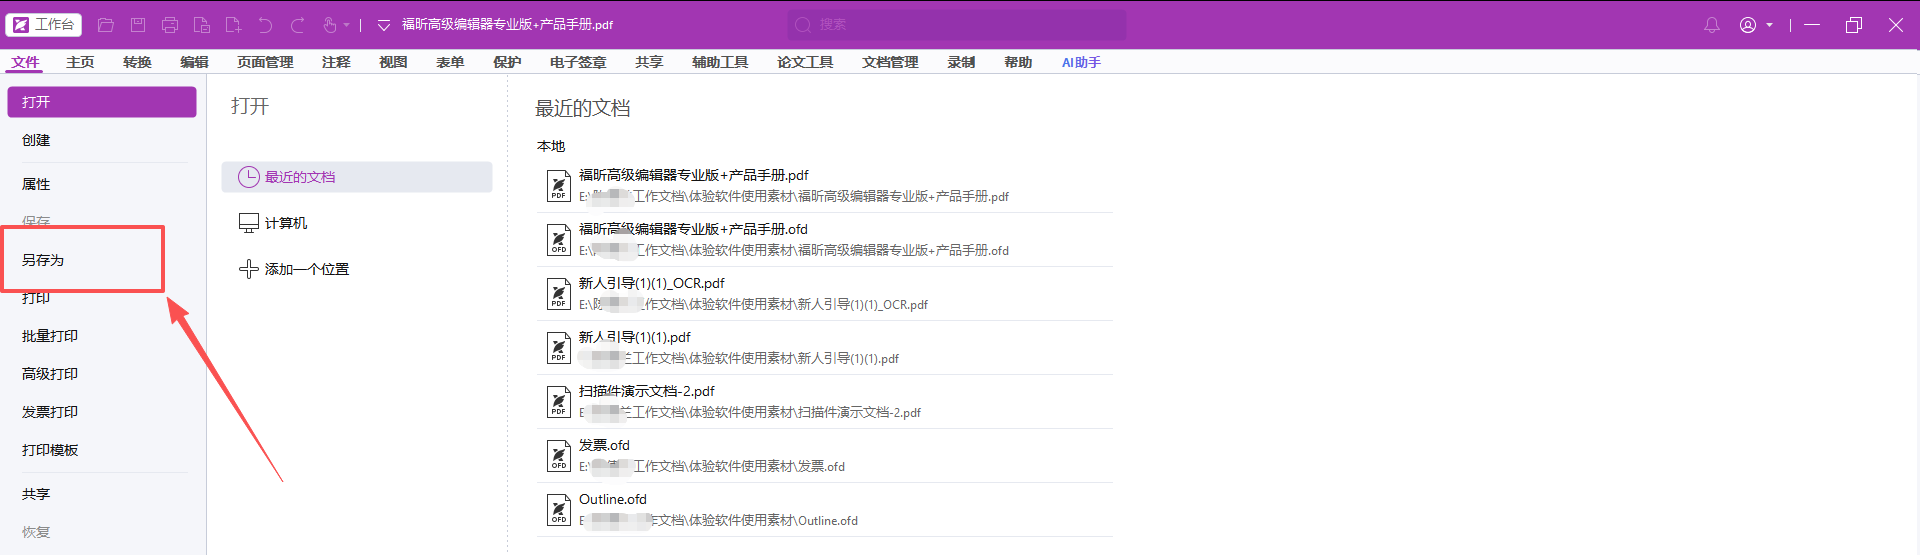Open recent file 发票.ofd

[824, 456]
